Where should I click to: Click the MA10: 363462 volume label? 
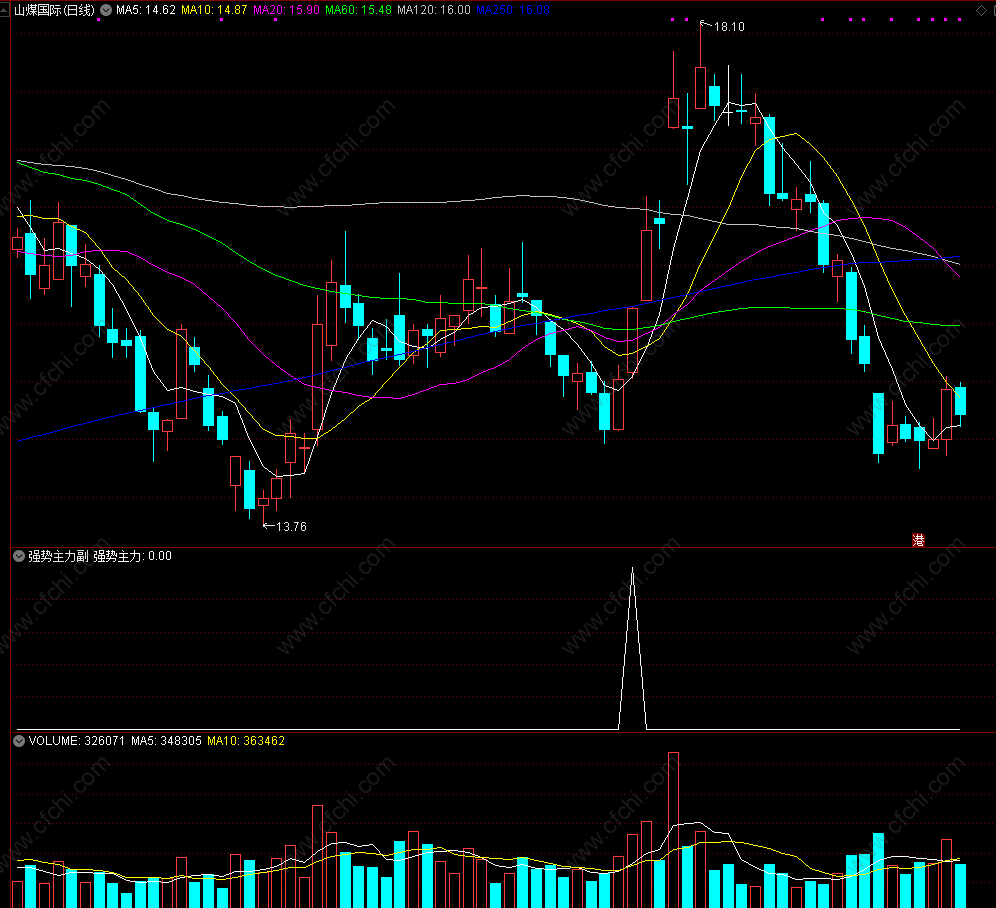tap(246, 741)
